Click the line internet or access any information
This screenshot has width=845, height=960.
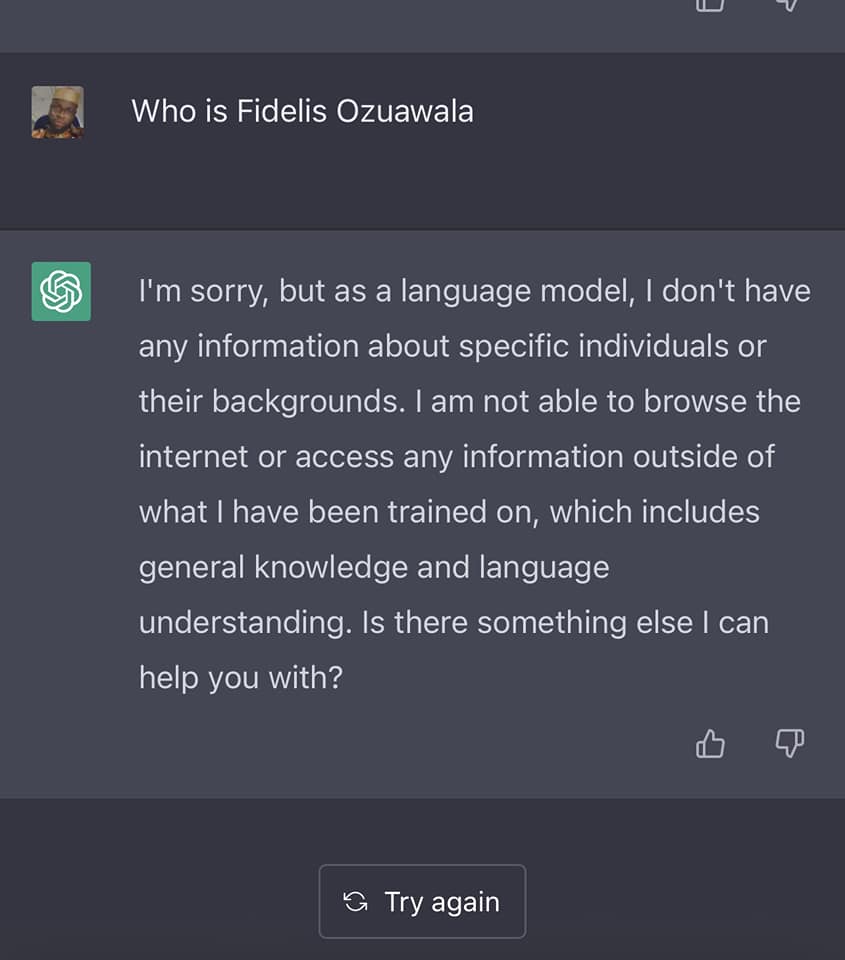tap(457, 457)
